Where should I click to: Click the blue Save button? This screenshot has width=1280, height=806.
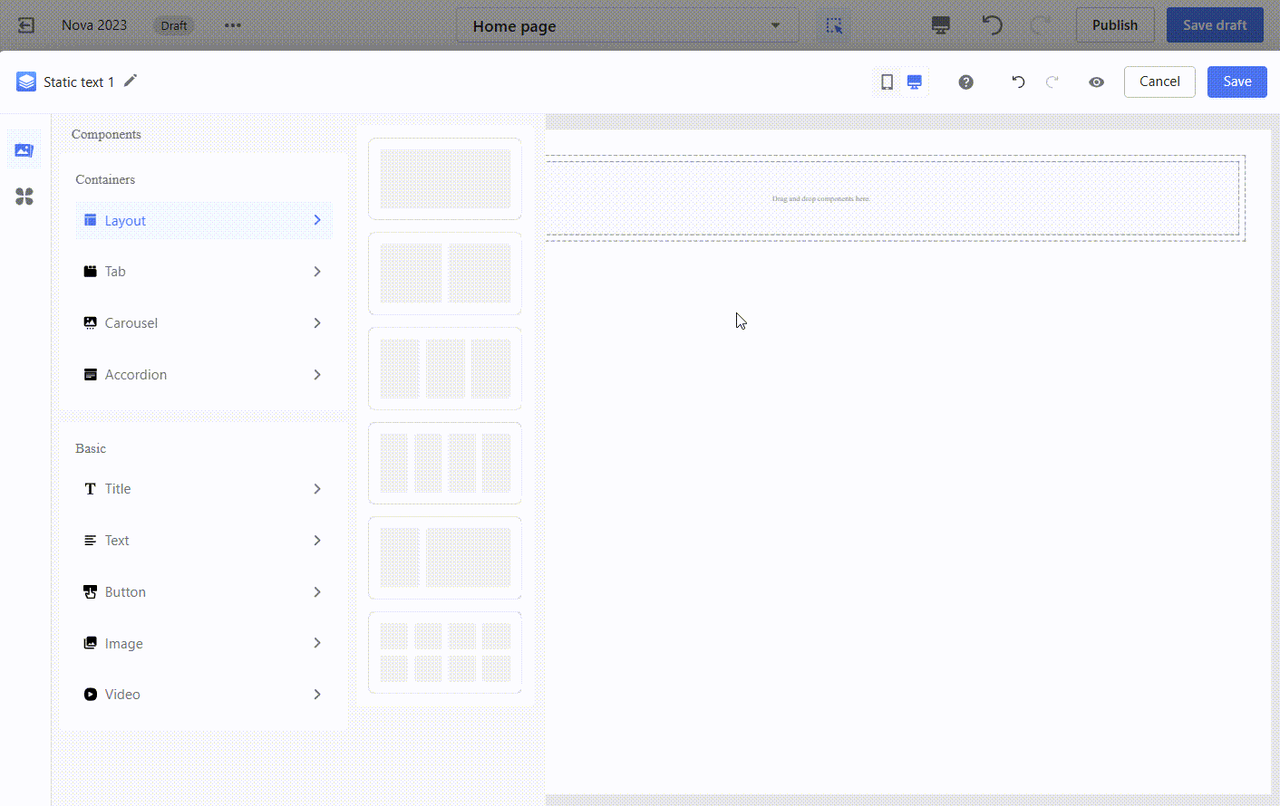pos(1237,82)
